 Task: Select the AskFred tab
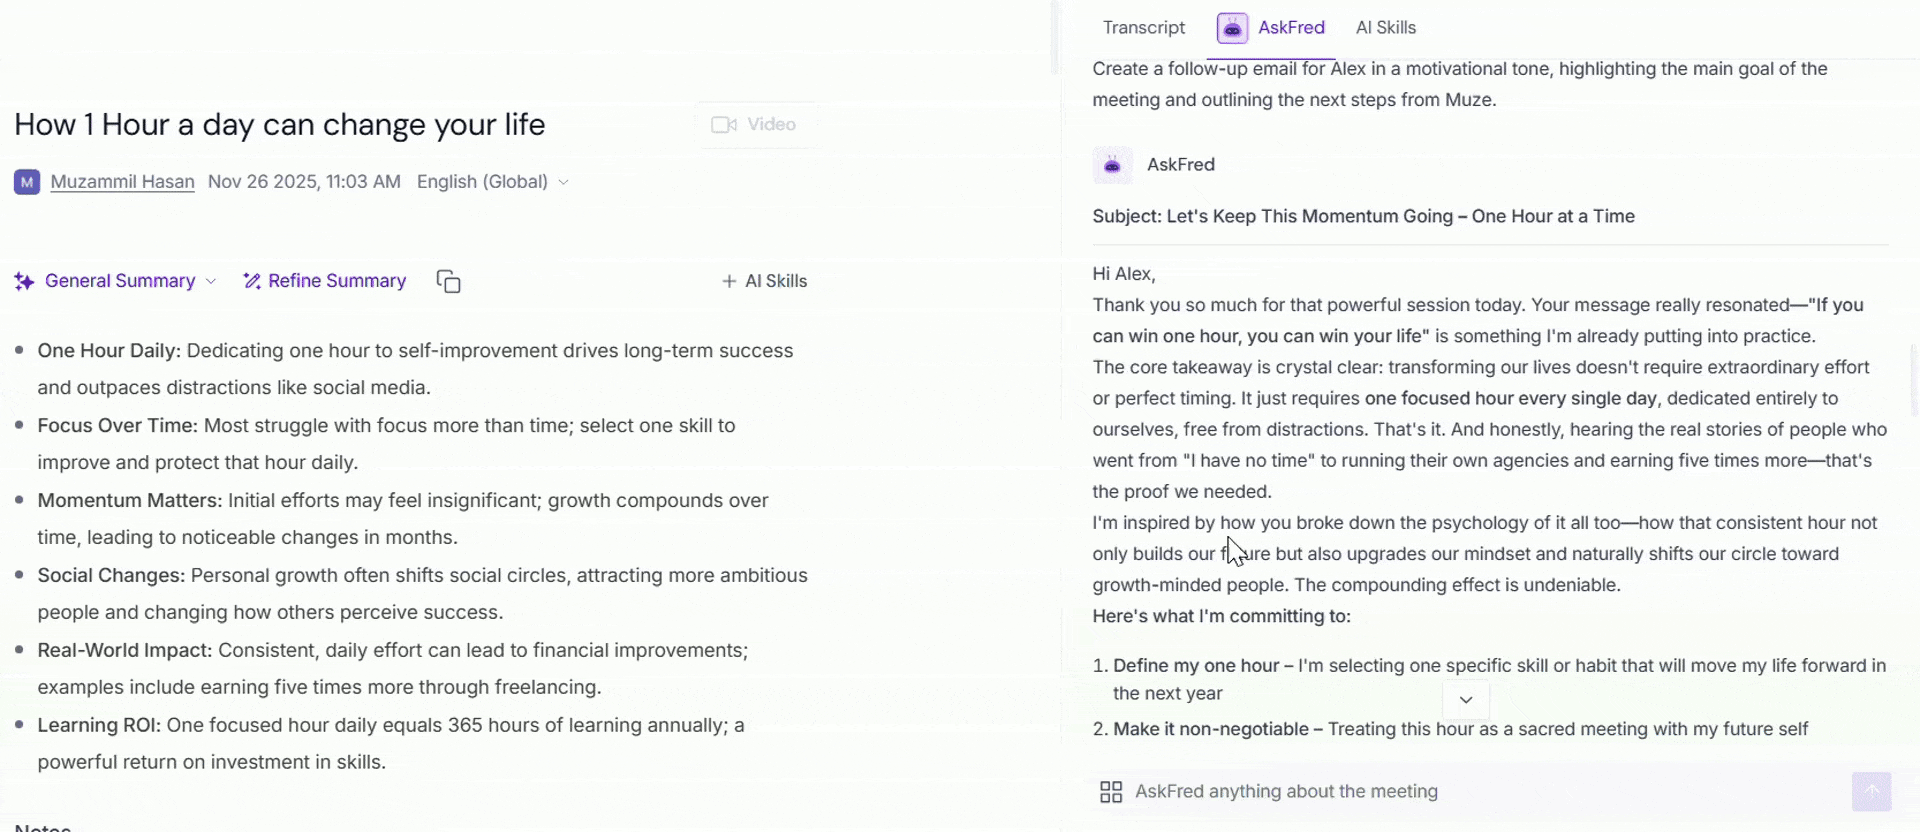[x=1271, y=28]
